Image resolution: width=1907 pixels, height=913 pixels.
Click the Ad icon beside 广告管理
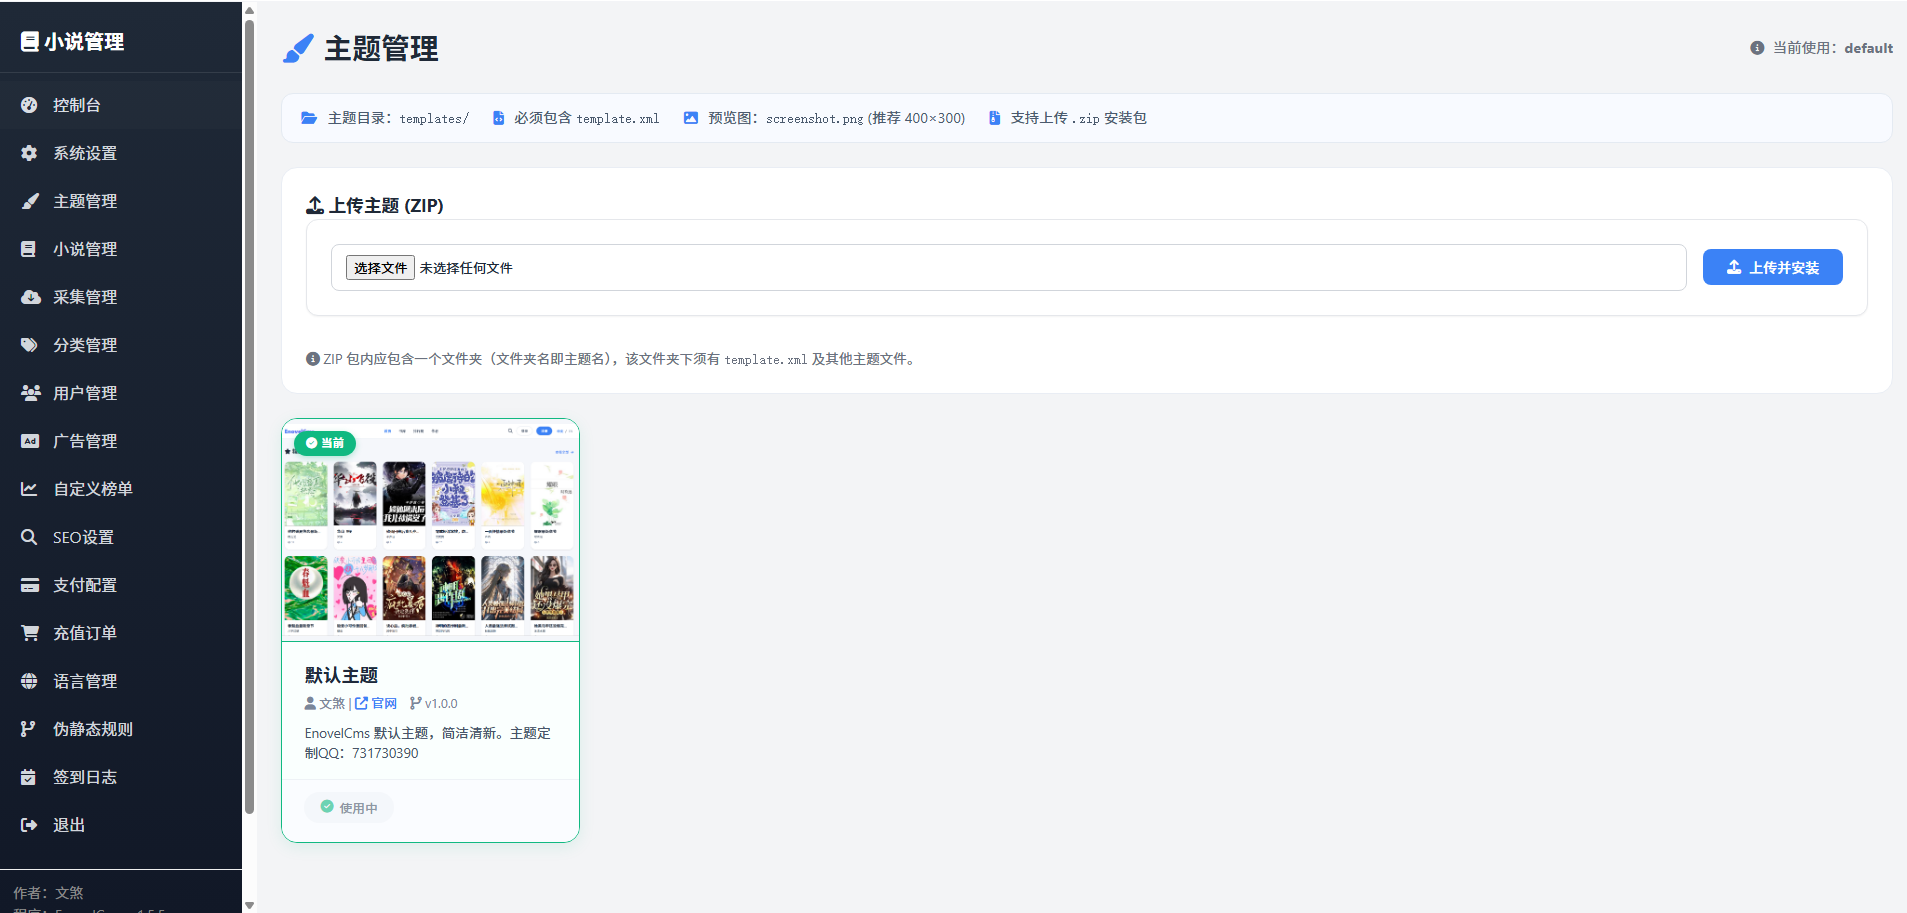pyautogui.click(x=30, y=441)
